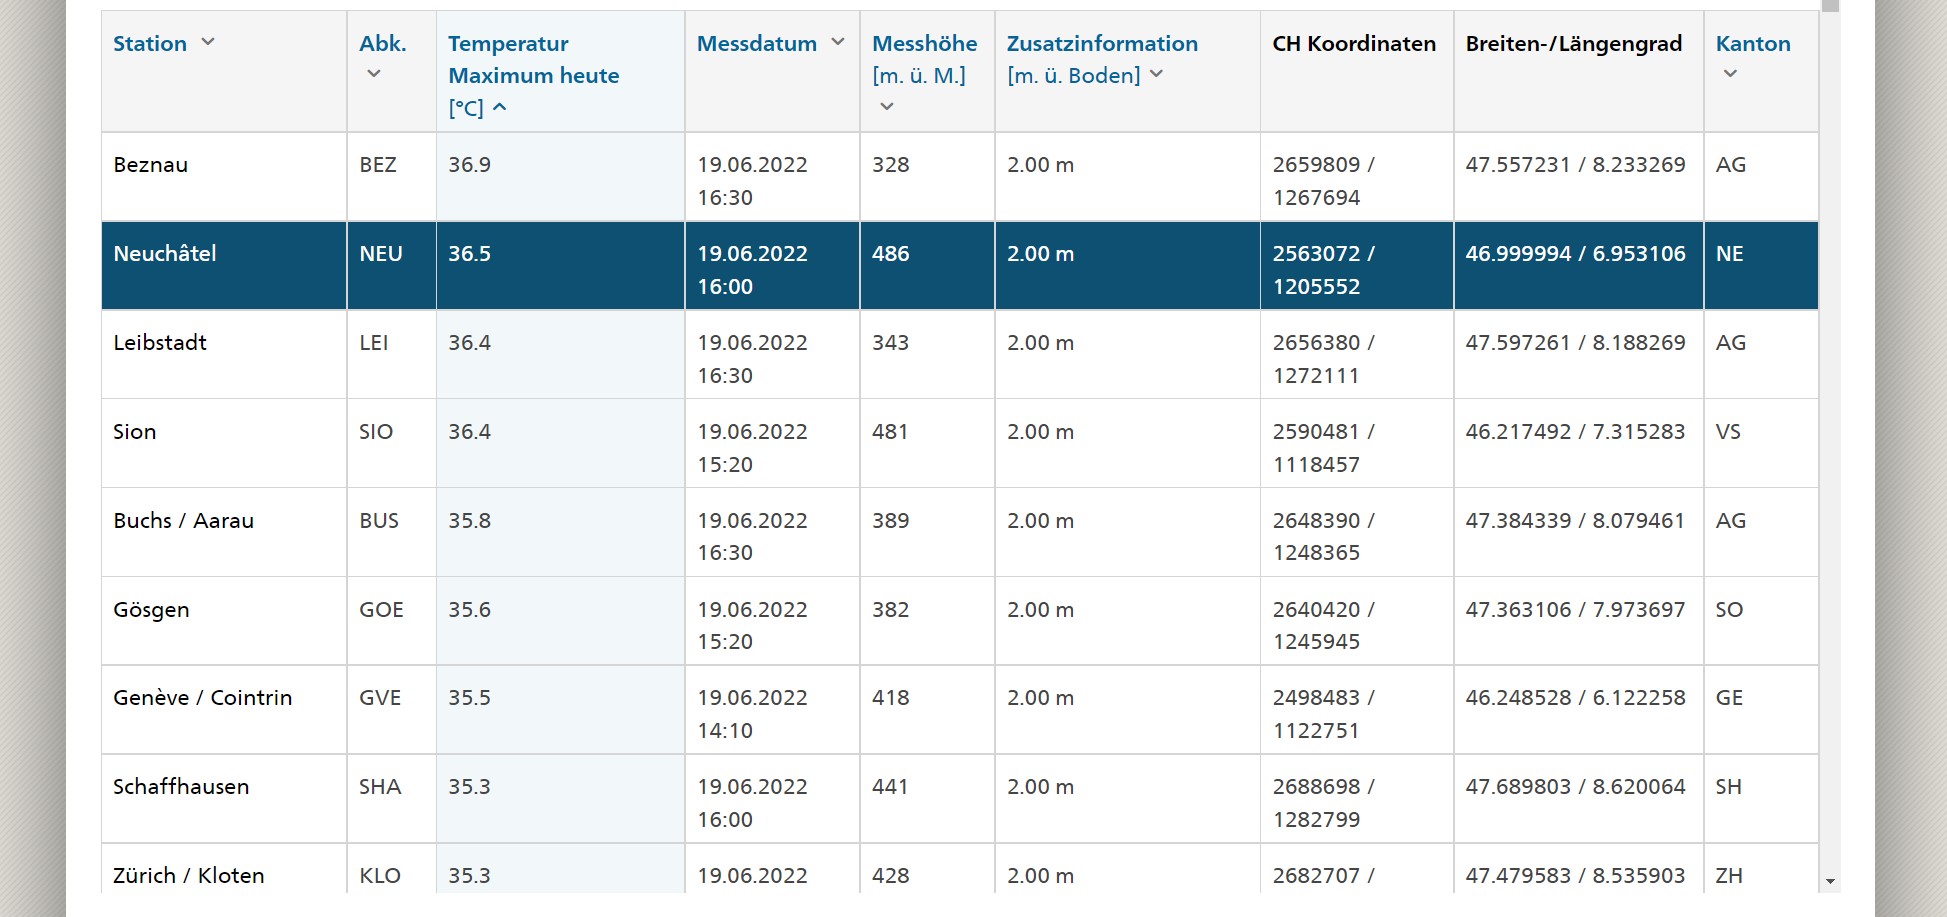Screen dimensions: 1947x917
Task: Toggle the ascending arrow in Temperatur header
Action: click(x=500, y=107)
